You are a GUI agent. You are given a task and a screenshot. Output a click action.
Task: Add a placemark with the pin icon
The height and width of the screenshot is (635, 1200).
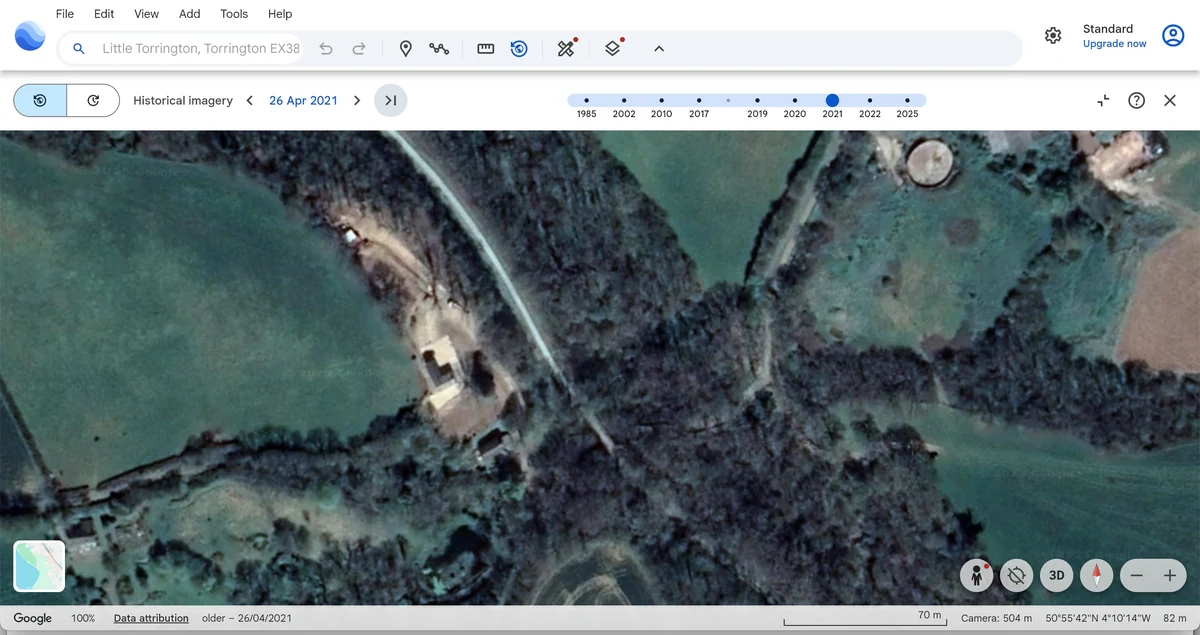[405, 48]
